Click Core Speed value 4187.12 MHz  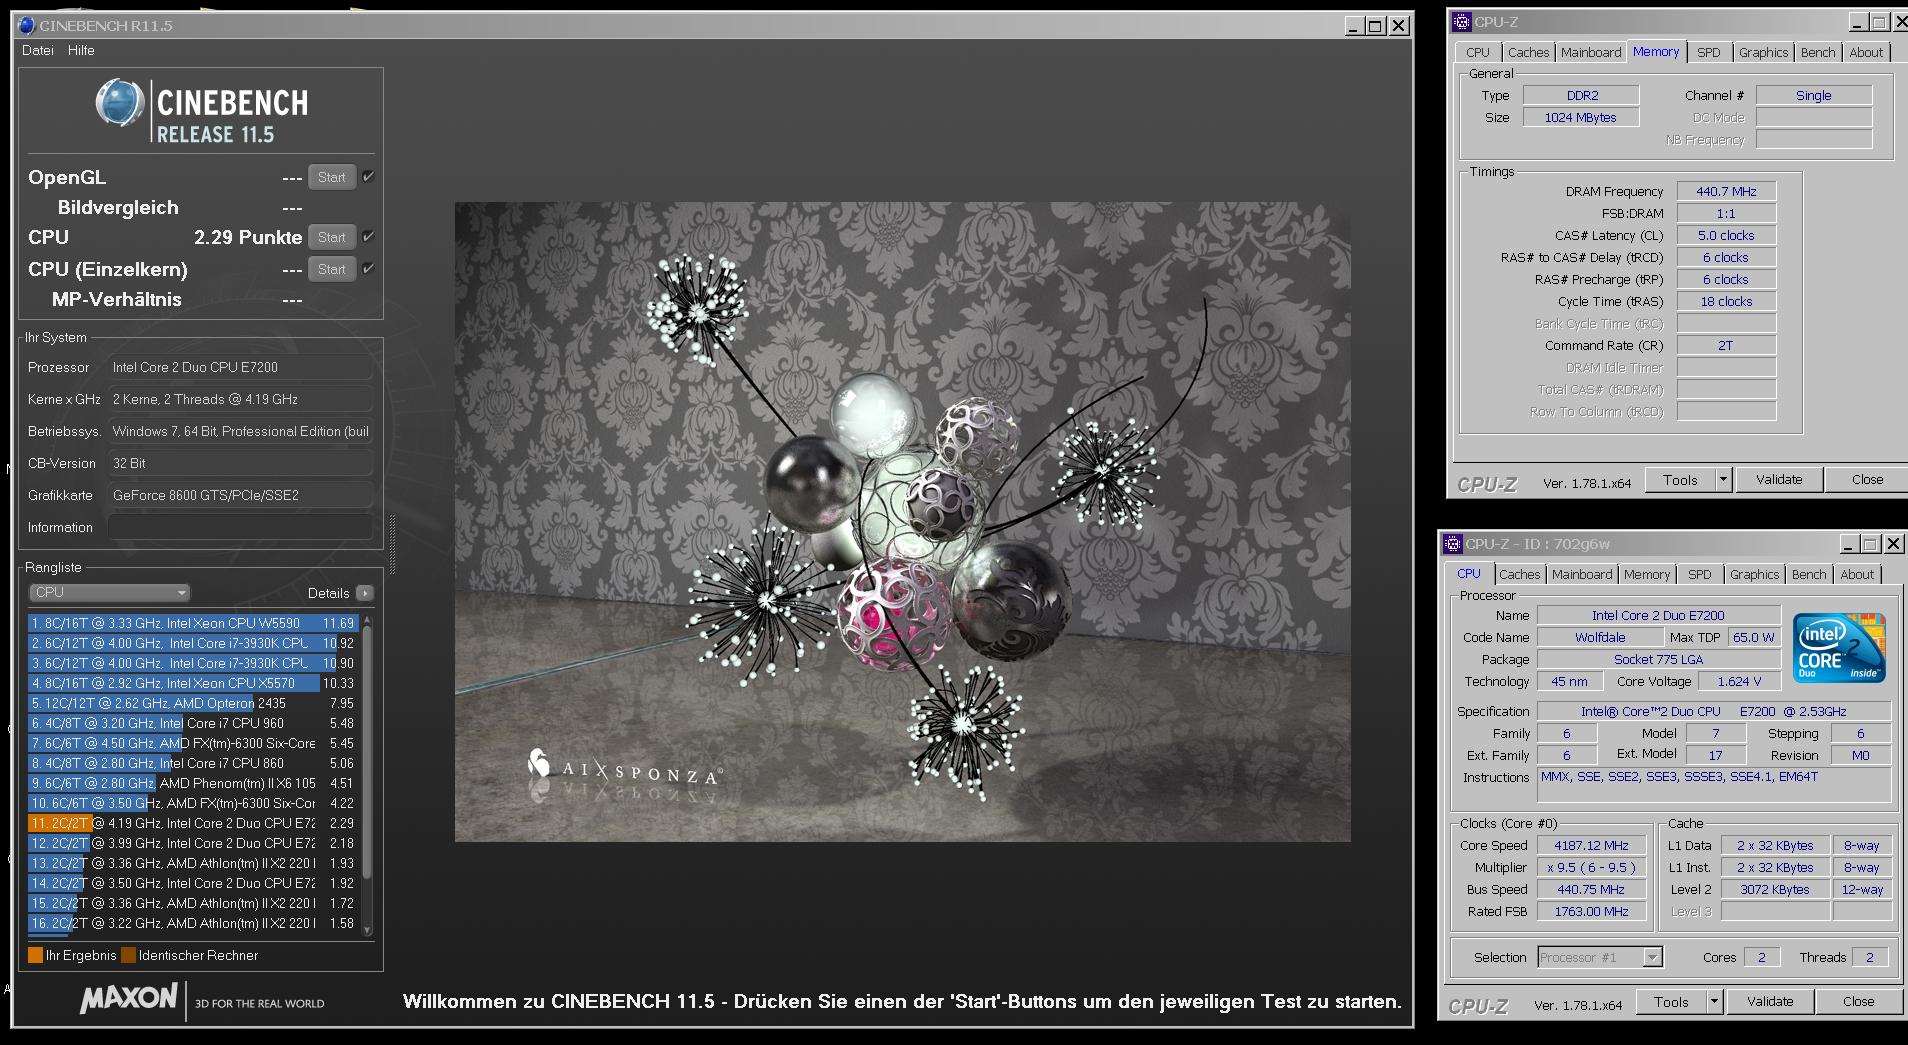1591,845
